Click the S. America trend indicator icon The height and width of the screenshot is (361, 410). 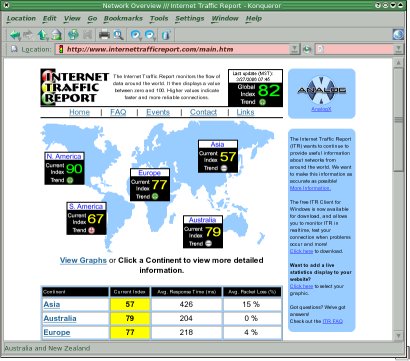pos(92,230)
